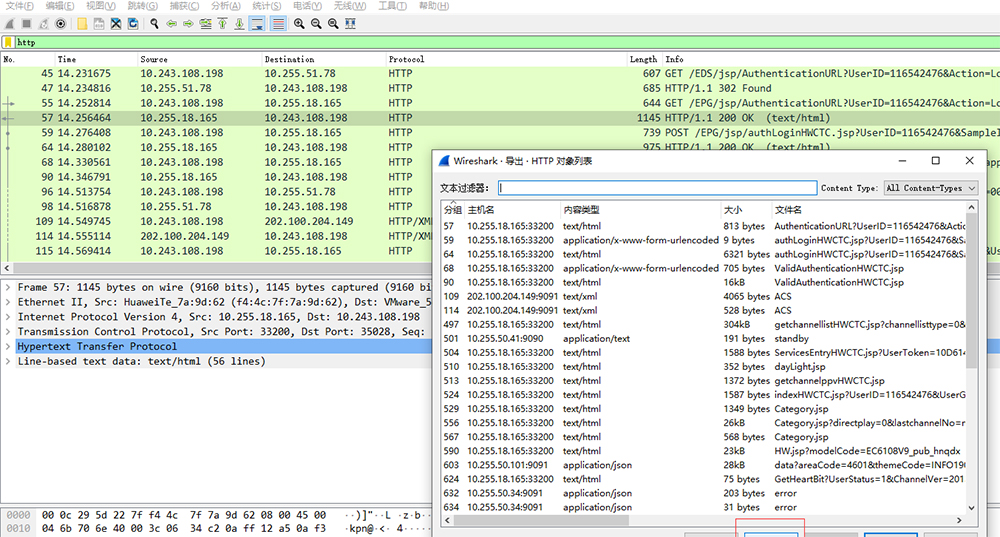1000x537 pixels.
Task: Click the 文本过滤器 text input field
Action: [657, 188]
